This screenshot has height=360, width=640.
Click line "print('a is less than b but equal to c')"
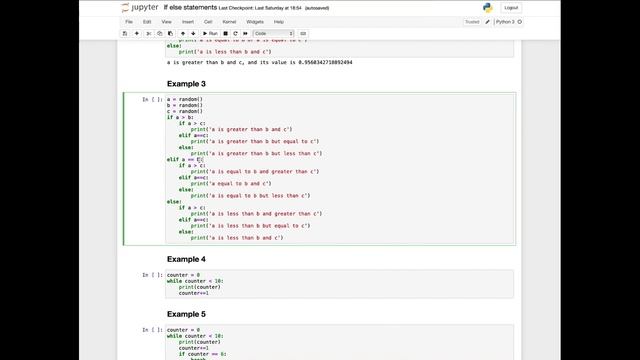[250, 226]
